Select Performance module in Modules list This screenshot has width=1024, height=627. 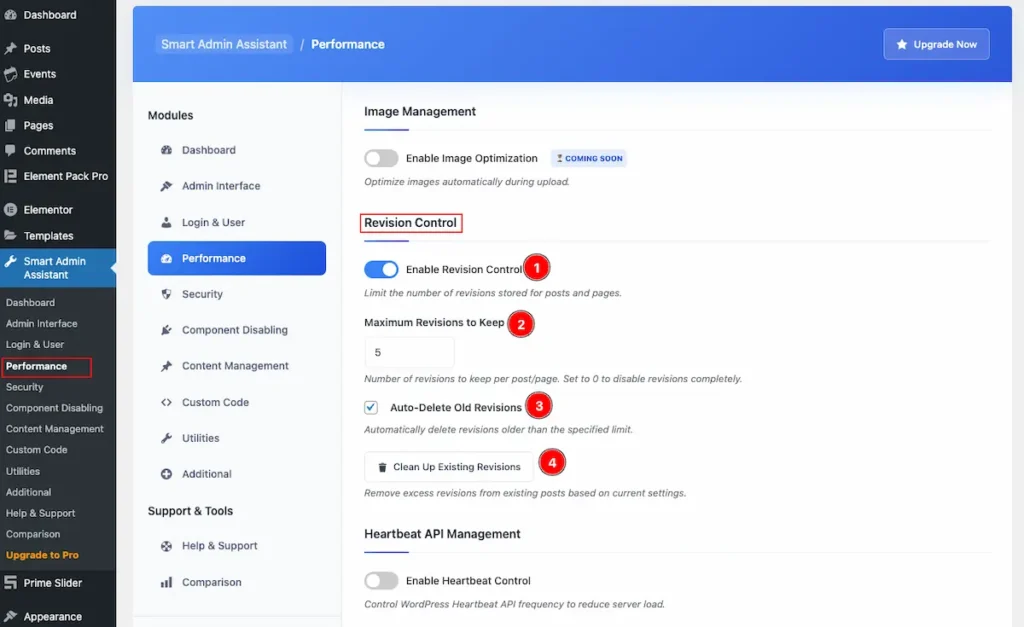[236, 258]
